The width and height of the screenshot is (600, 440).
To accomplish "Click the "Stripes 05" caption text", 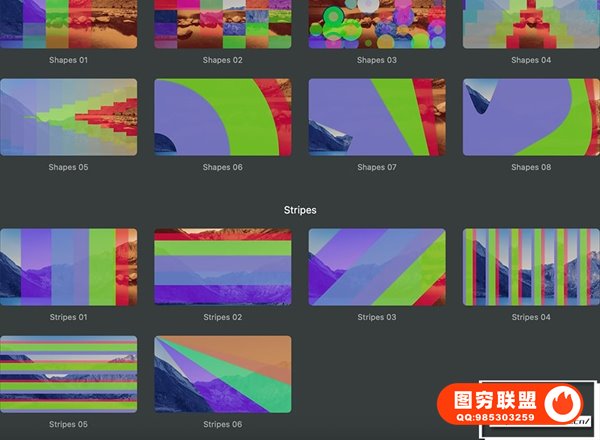I will [69, 425].
